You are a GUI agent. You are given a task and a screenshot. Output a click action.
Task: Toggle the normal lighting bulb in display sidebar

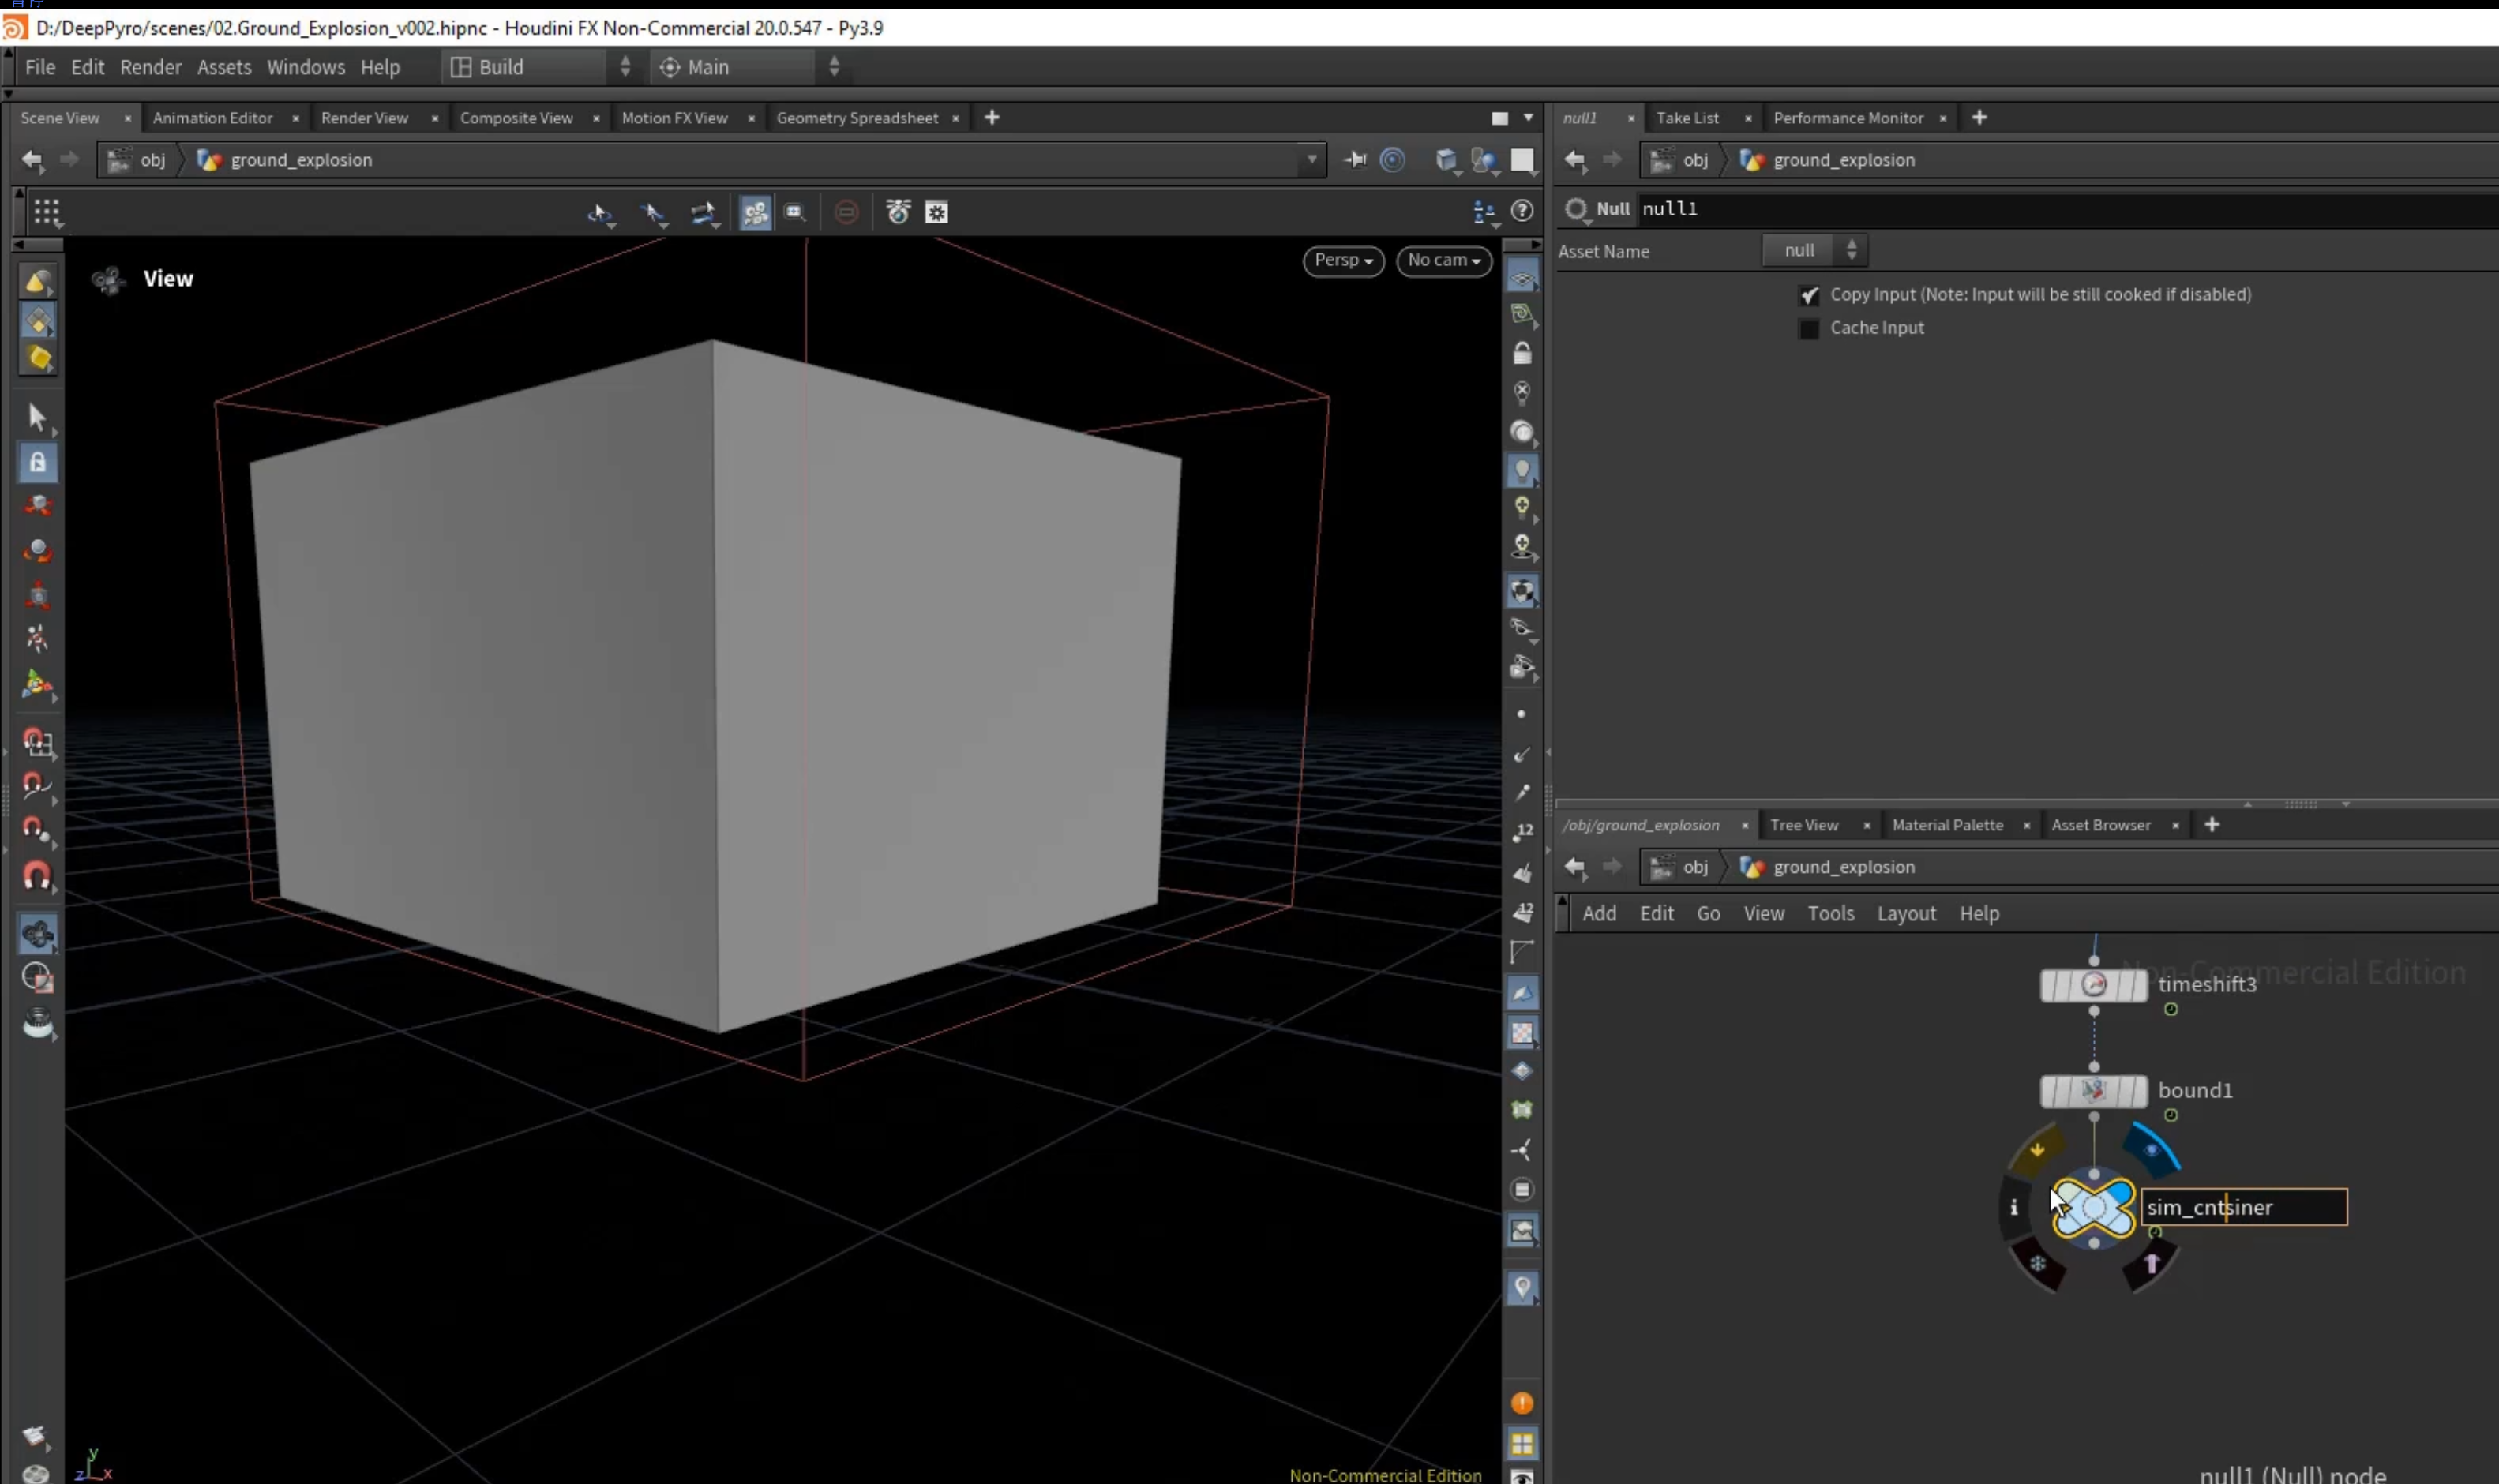coord(1521,471)
